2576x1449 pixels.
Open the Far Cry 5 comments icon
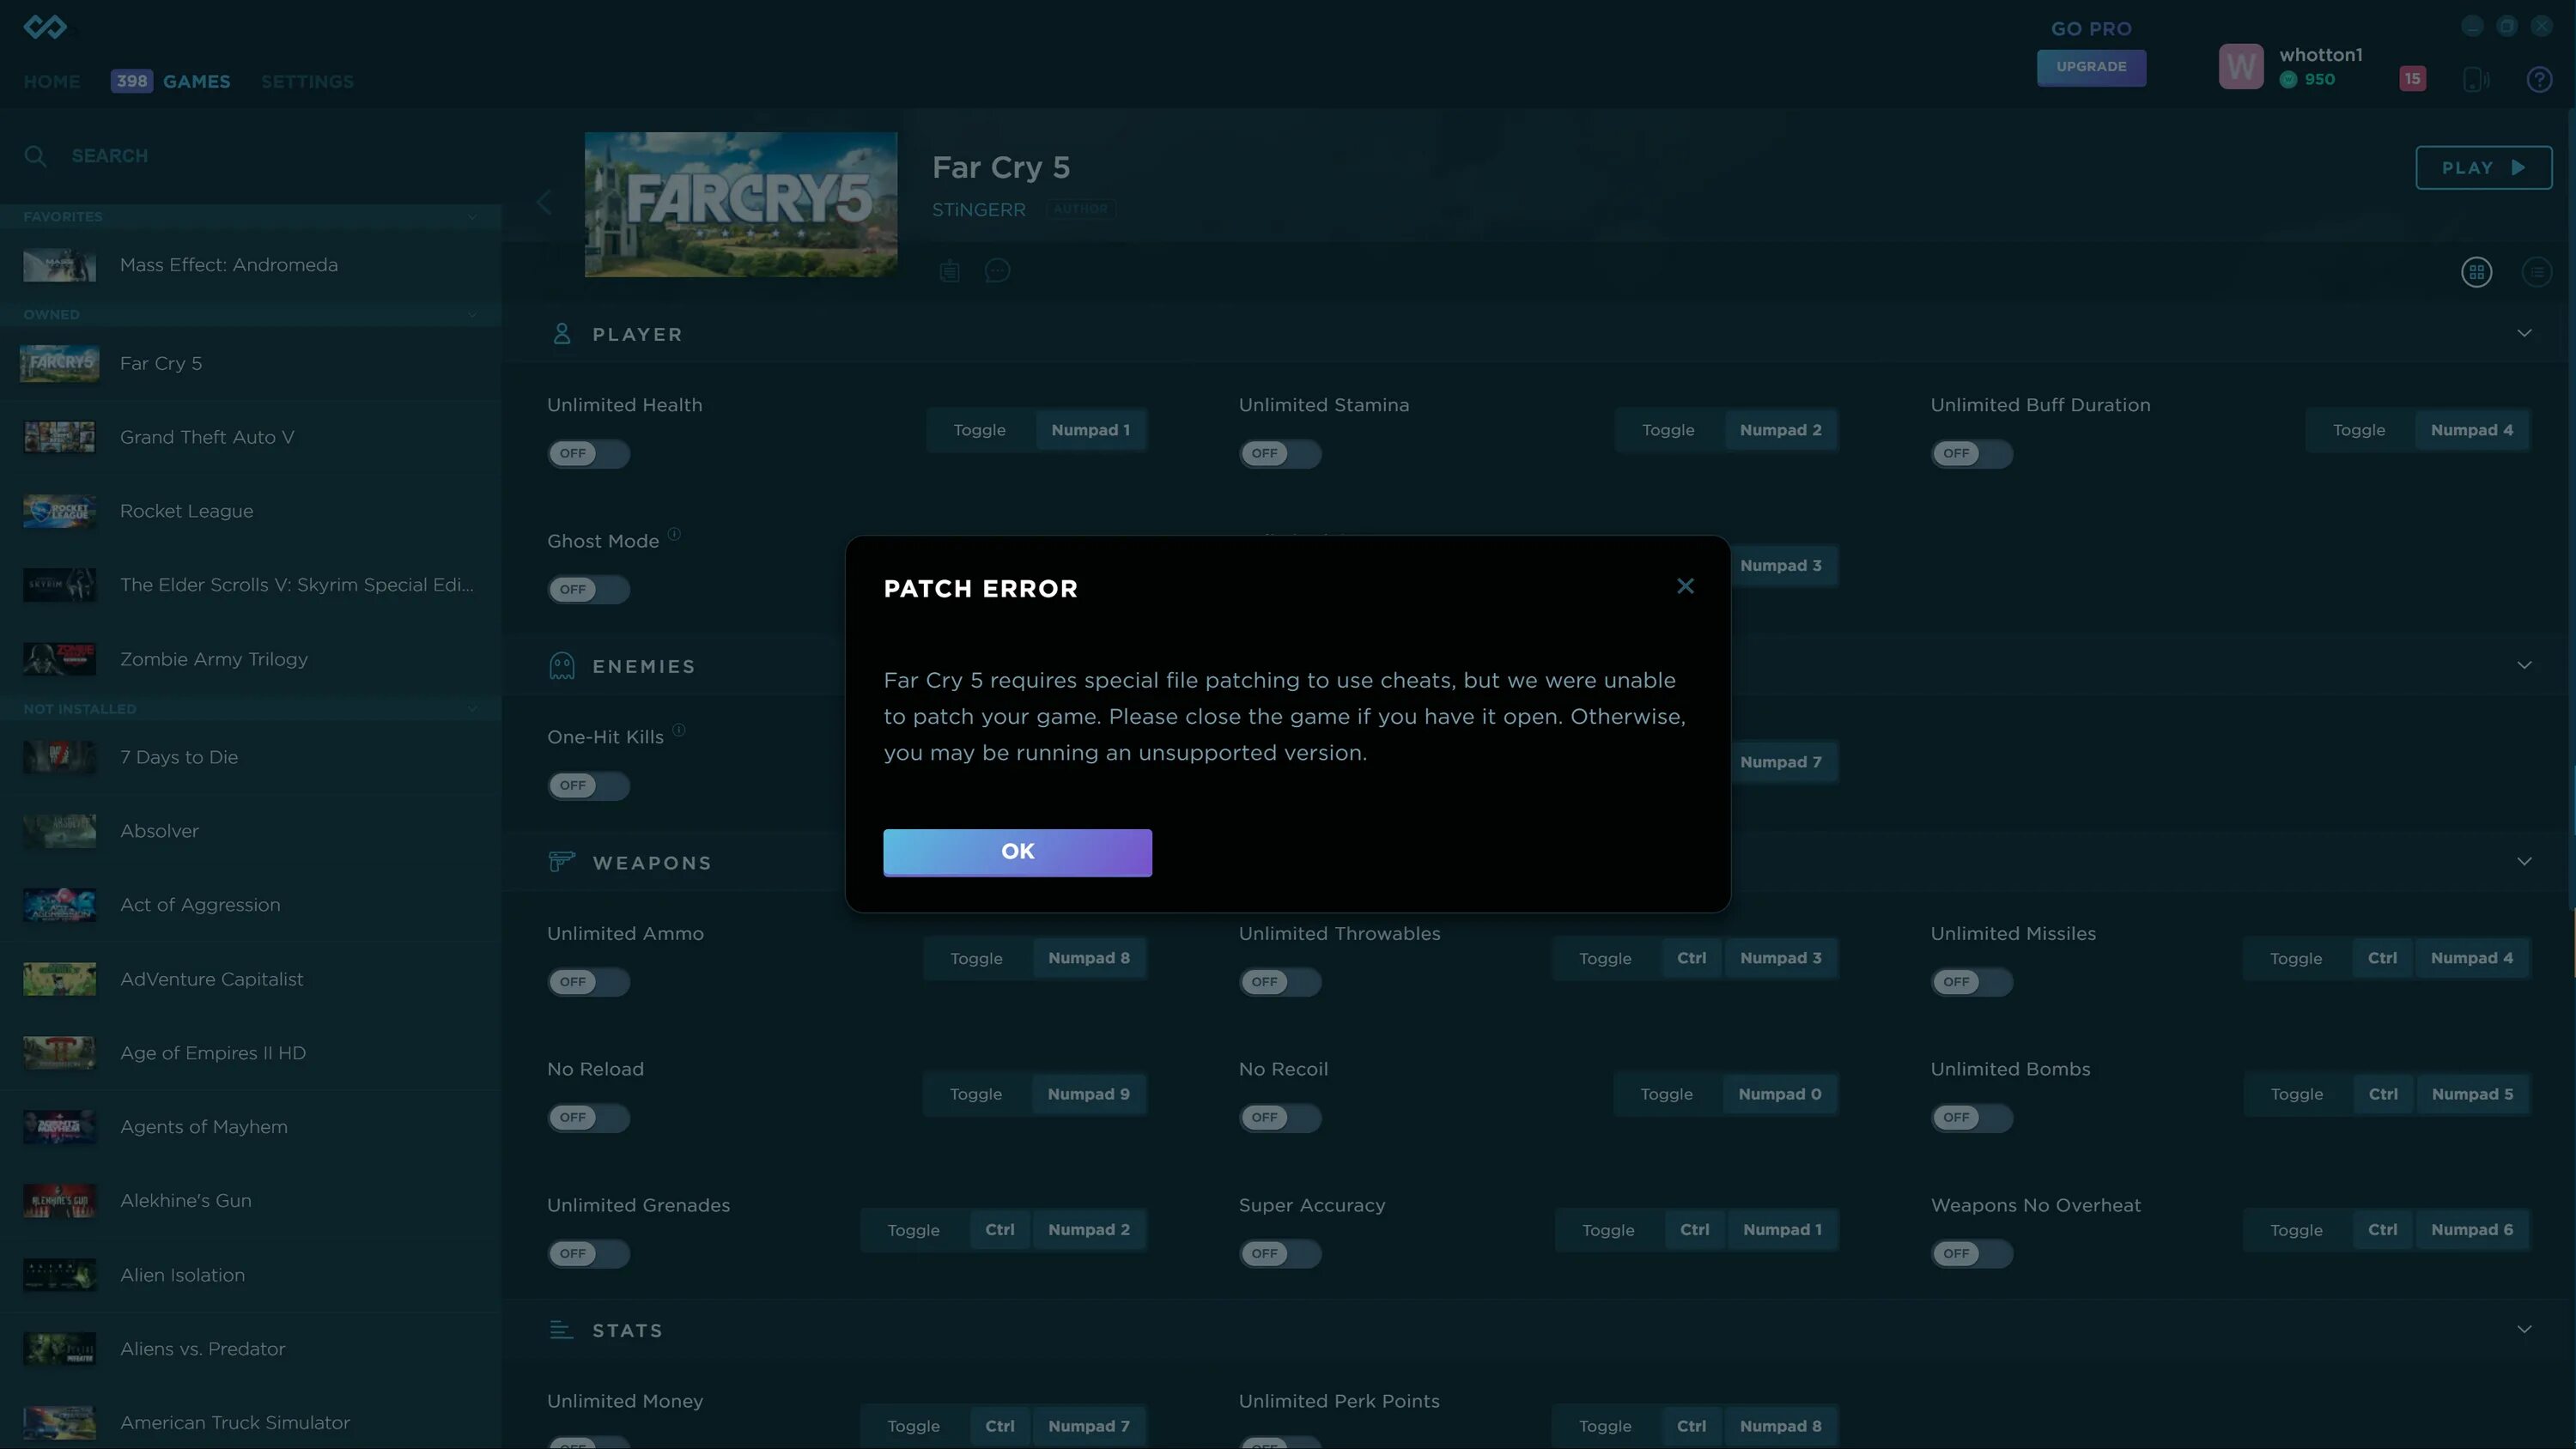click(x=997, y=271)
